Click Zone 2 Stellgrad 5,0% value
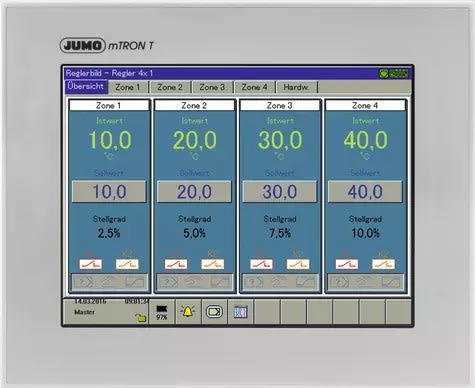Viewport: 475px width, 388px height. click(x=194, y=233)
